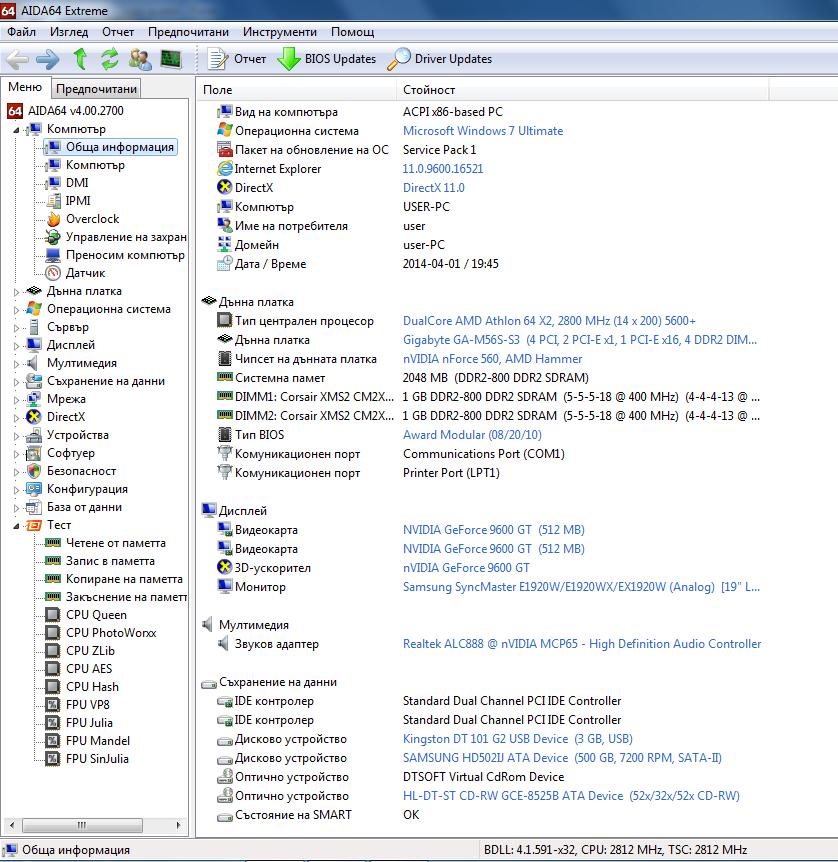Image resolution: width=838 pixels, height=862 pixels.
Task: Open the Gigabyte GA-M56S-S3 motherboard link
Action: (580, 340)
